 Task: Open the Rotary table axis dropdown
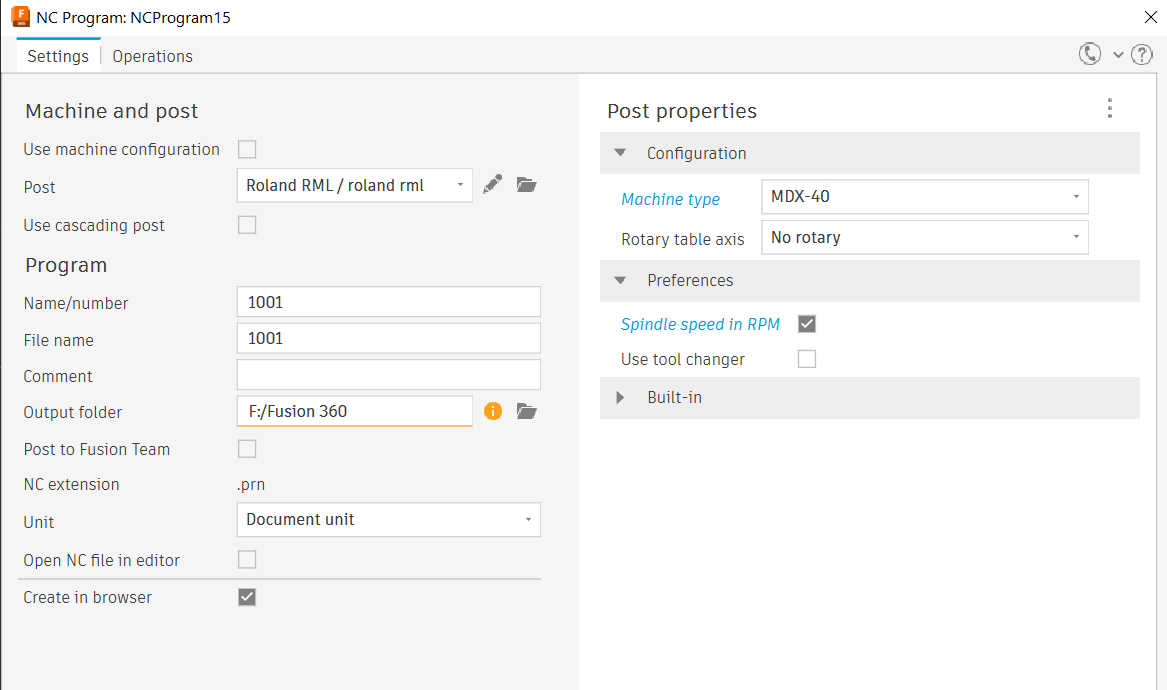click(924, 238)
